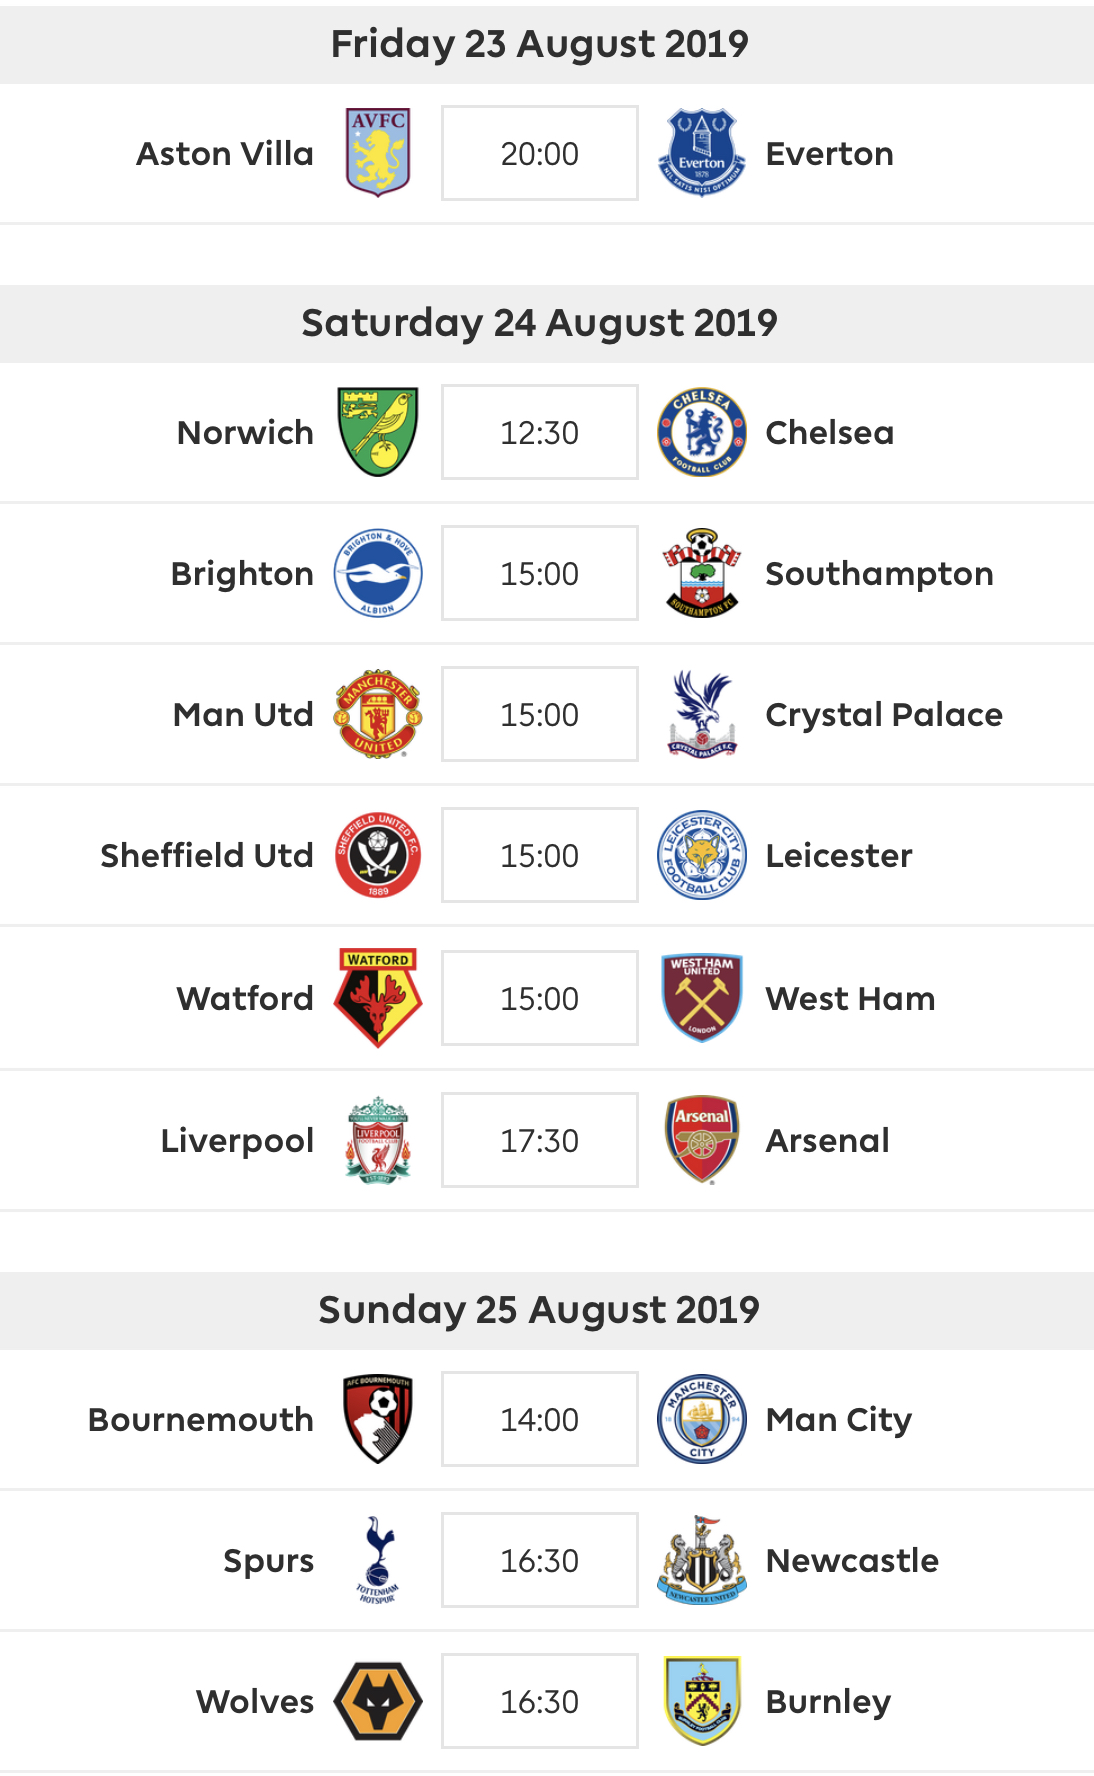Screen dimensions: 1094x1776
Task: Click the Aston Villa club crest
Action: click(x=378, y=153)
